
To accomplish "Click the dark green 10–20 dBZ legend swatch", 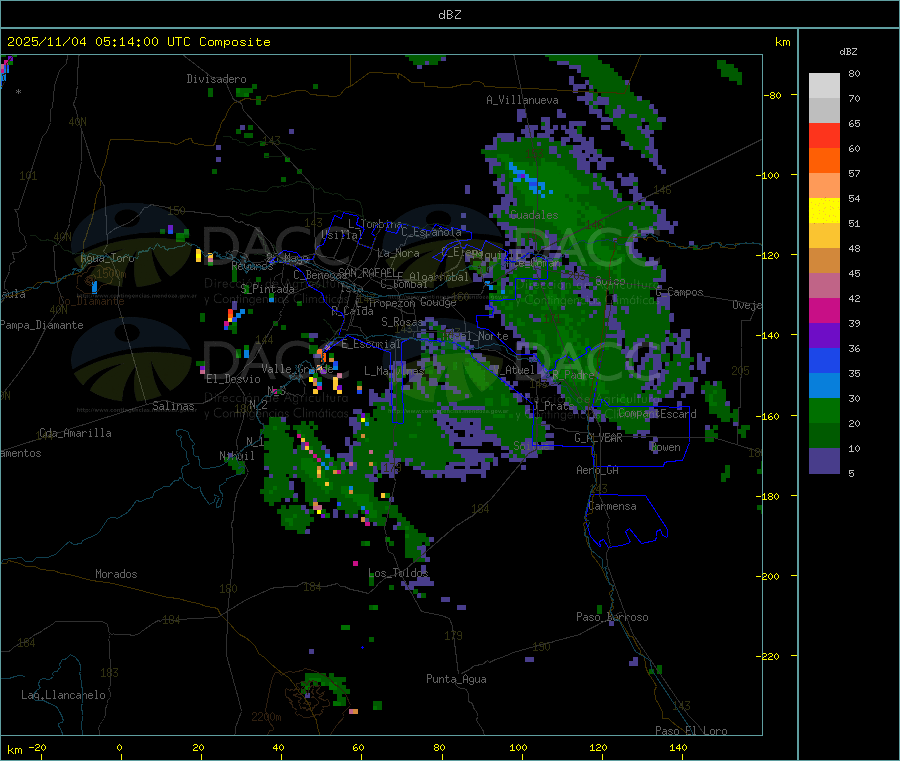I will pyautogui.click(x=824, y=436).
